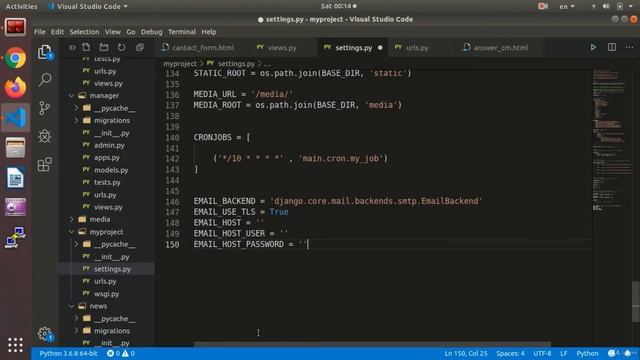
Task: Open the Debug view bug icon
Action: coord(44,136)
